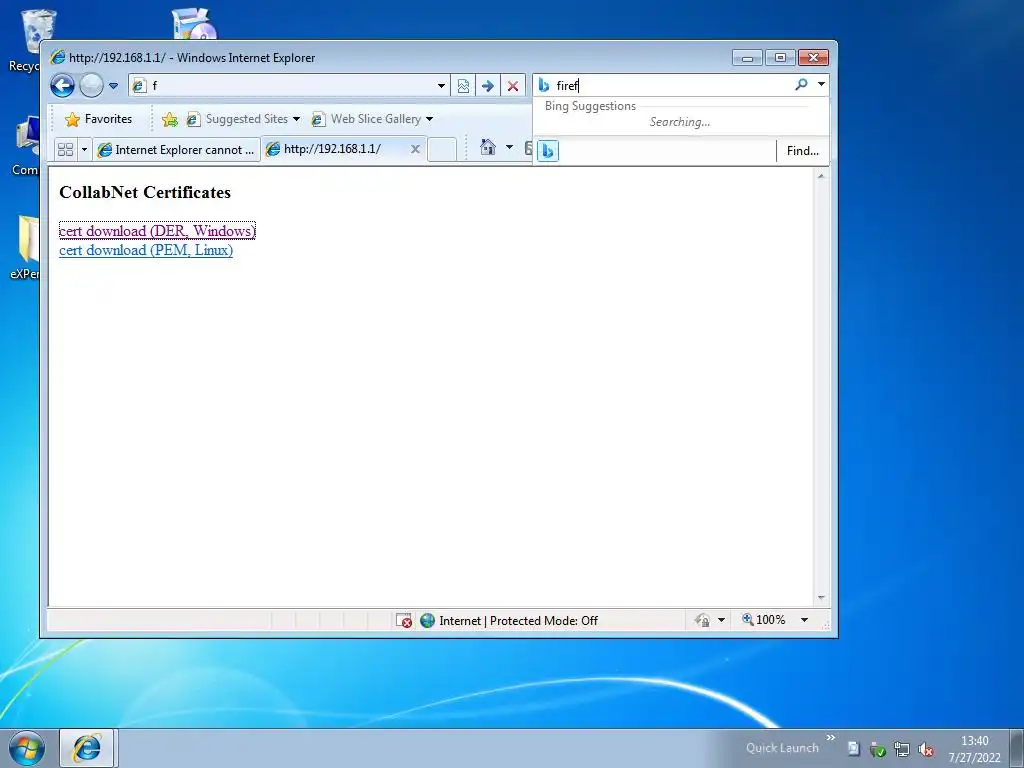Click the Home page icon
This screenshot has width=1024, height=768.
(488, 147)
